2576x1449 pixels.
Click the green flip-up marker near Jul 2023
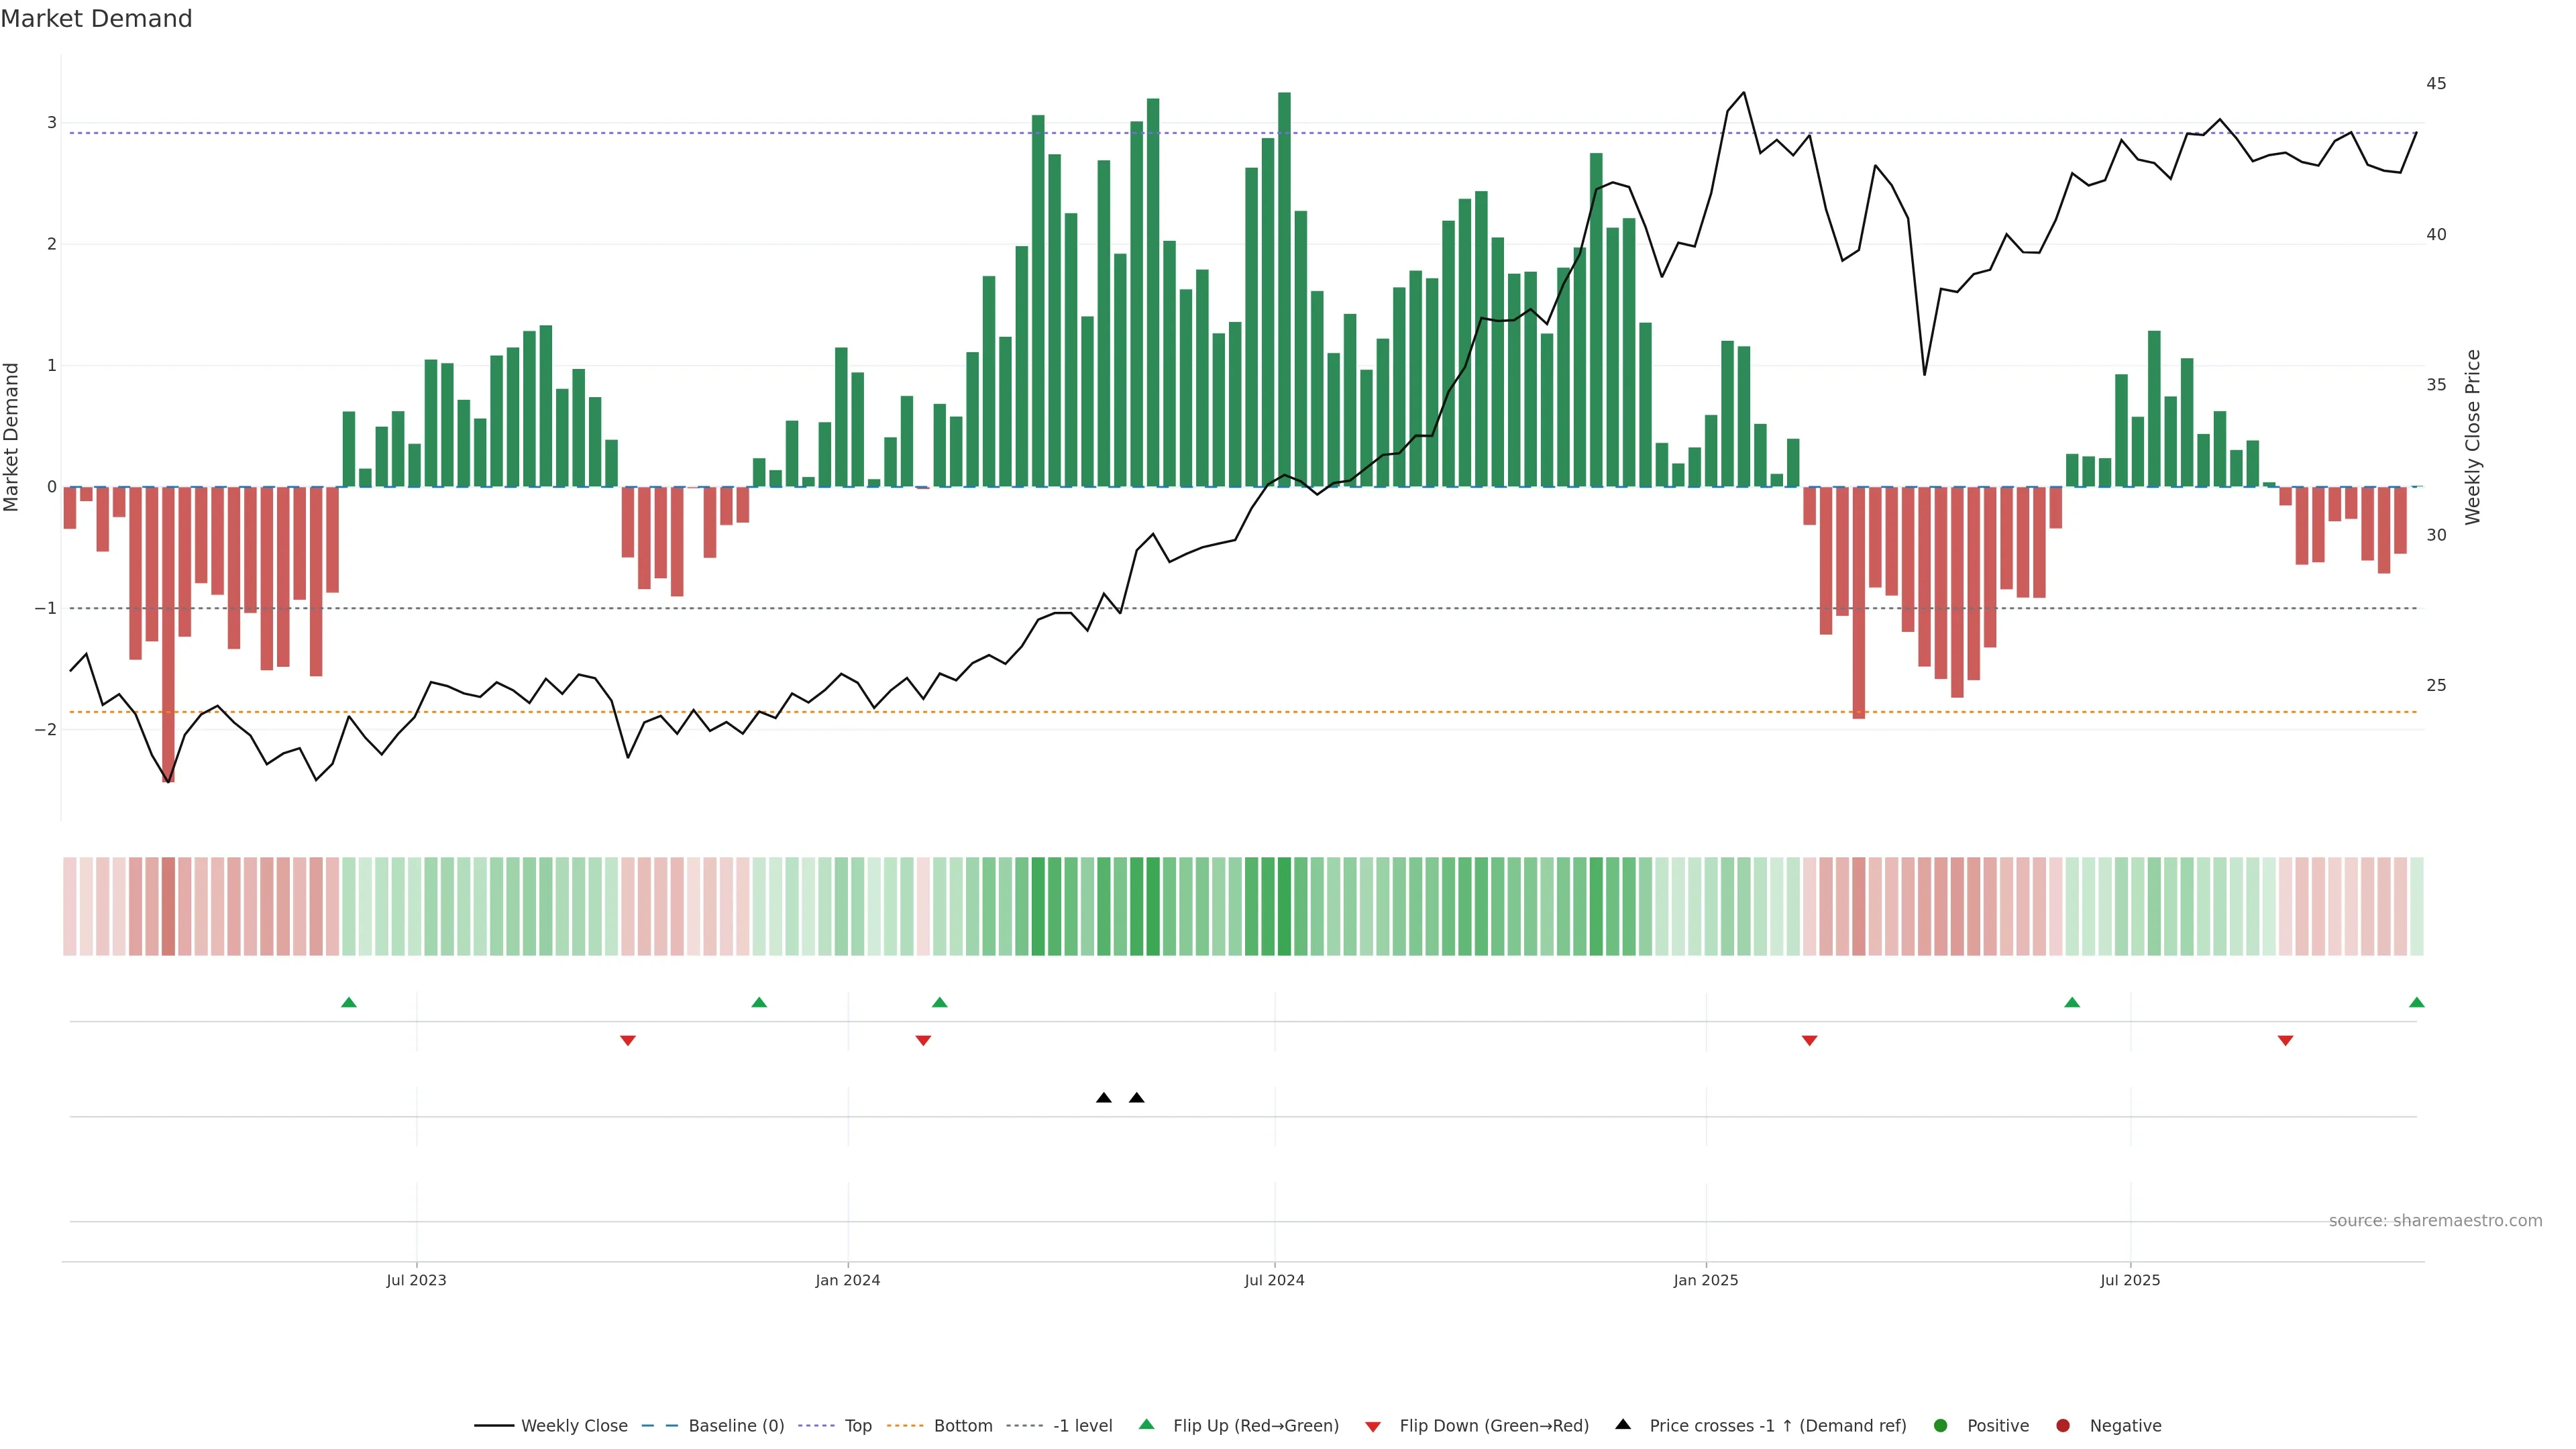(x=349, y=1003)
